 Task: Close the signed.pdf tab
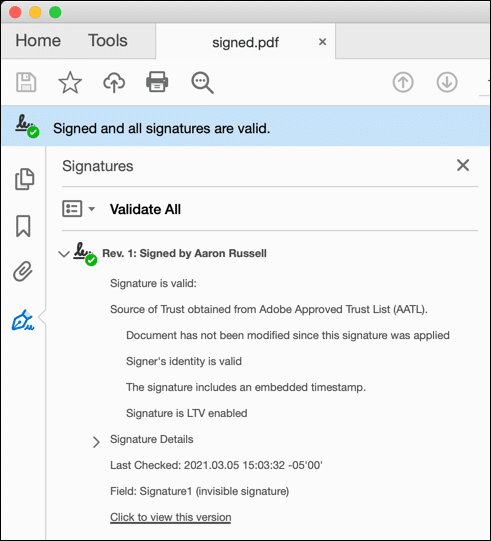(323, 42)
